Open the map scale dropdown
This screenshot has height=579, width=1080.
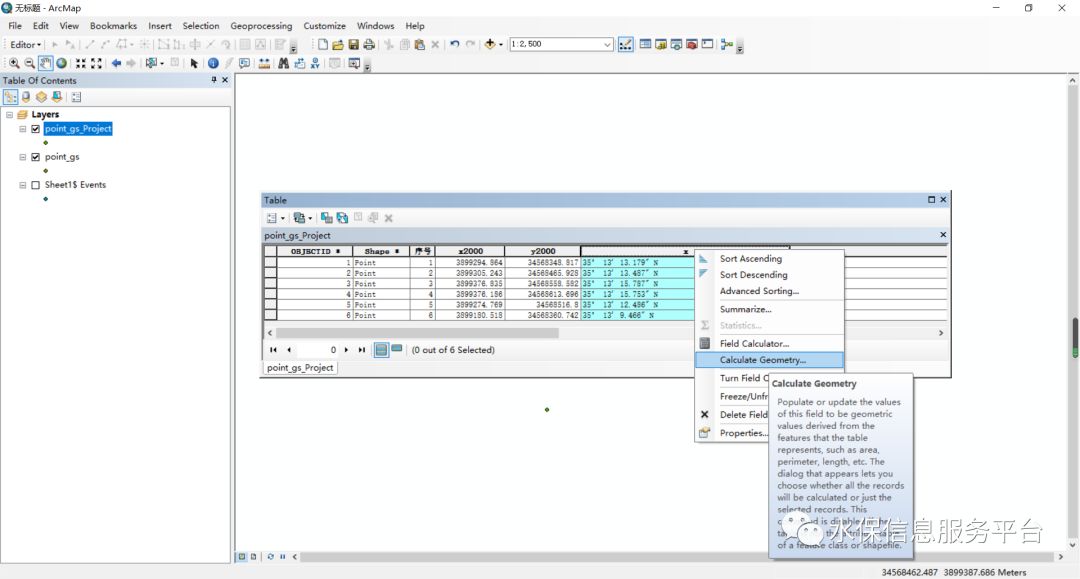click(607, 45)
